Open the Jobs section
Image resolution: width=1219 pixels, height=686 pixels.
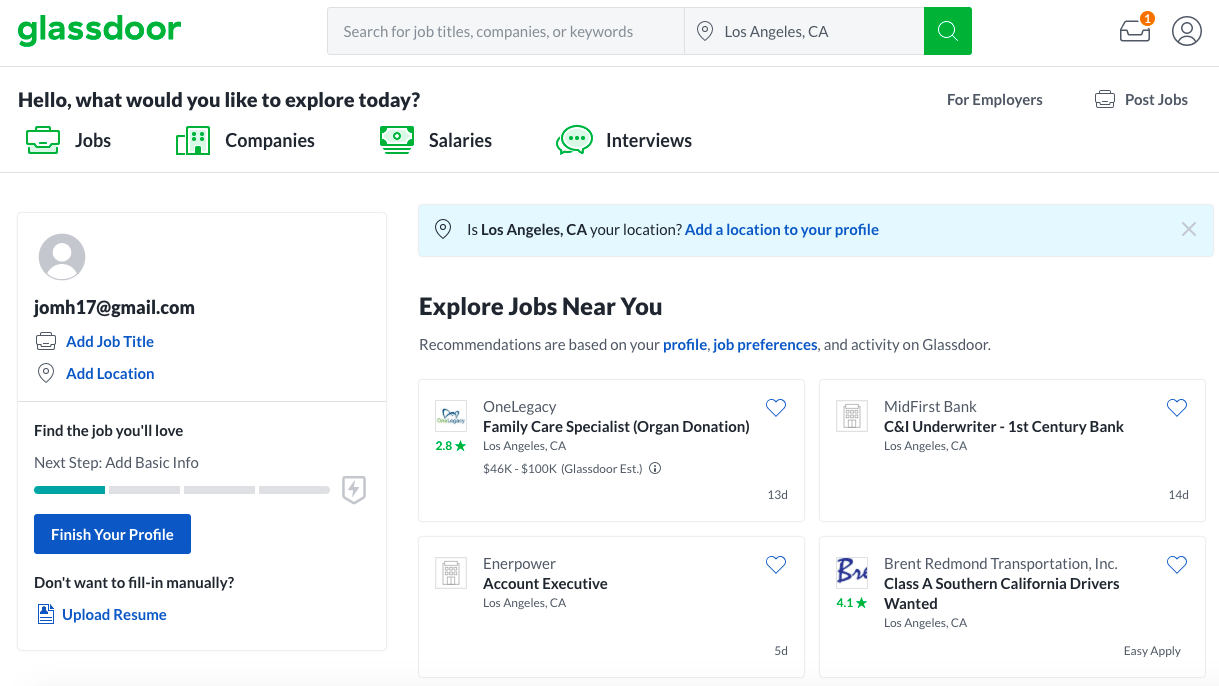93,140
